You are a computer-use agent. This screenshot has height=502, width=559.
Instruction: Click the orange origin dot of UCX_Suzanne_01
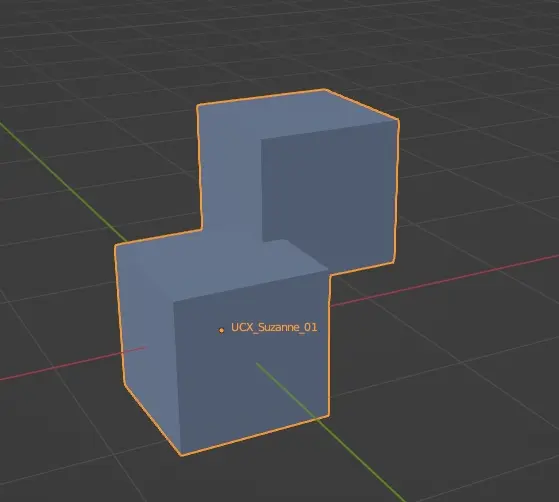click(221, 331)
